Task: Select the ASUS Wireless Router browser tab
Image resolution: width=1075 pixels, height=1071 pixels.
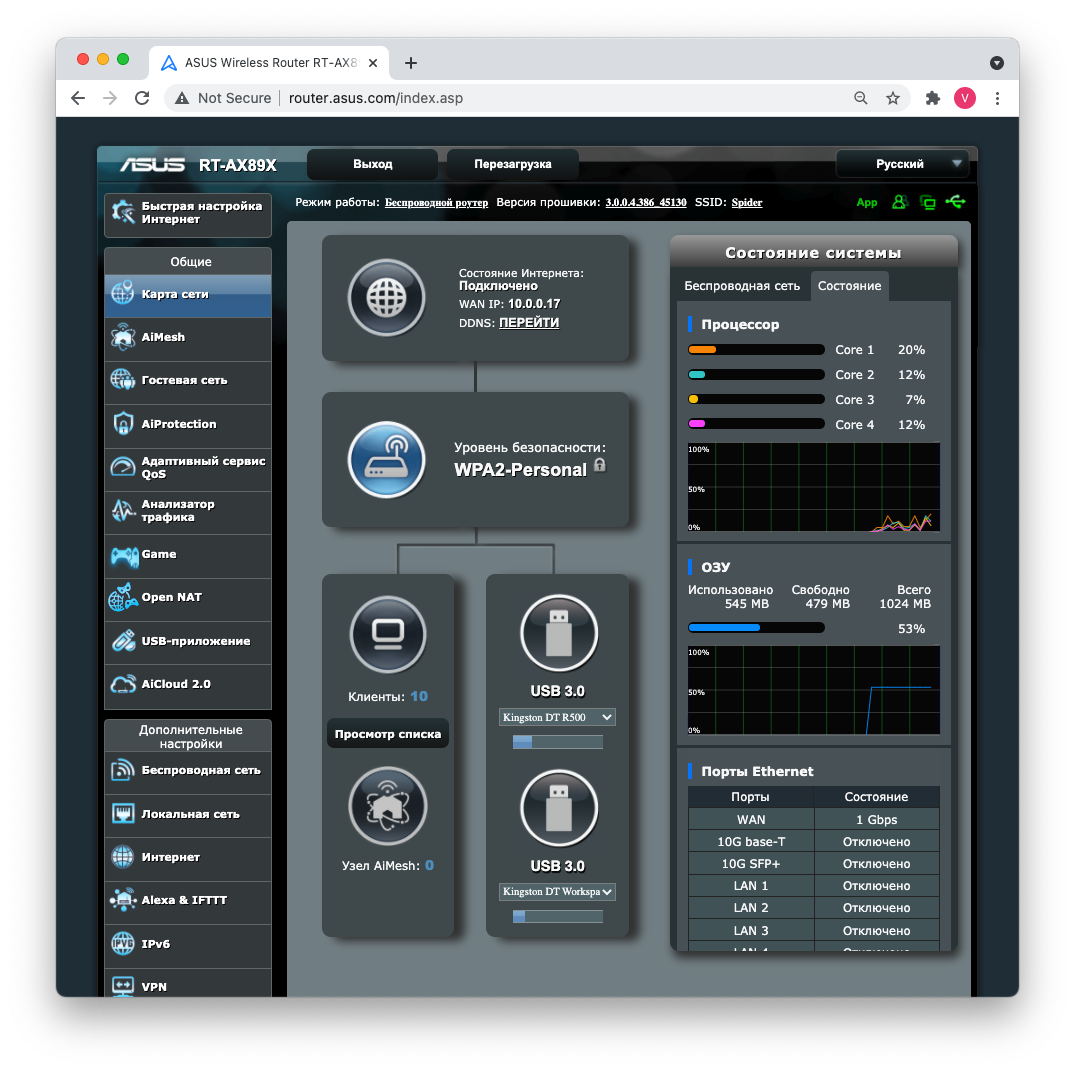Action: point(269,63)
